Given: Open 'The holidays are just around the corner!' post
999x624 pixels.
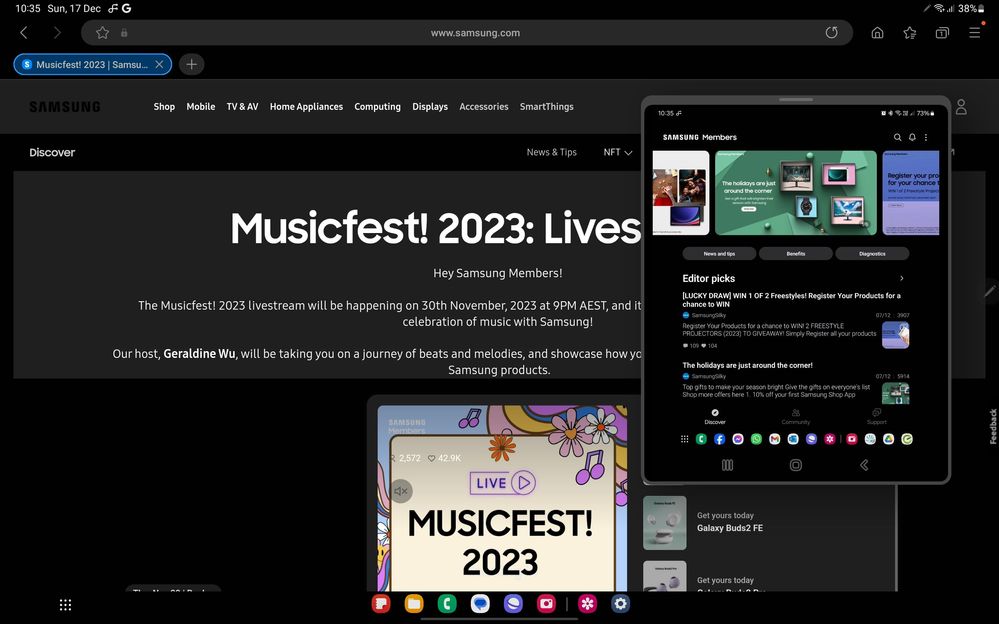Looking at the screenshot, I should [x=796, y=382].
